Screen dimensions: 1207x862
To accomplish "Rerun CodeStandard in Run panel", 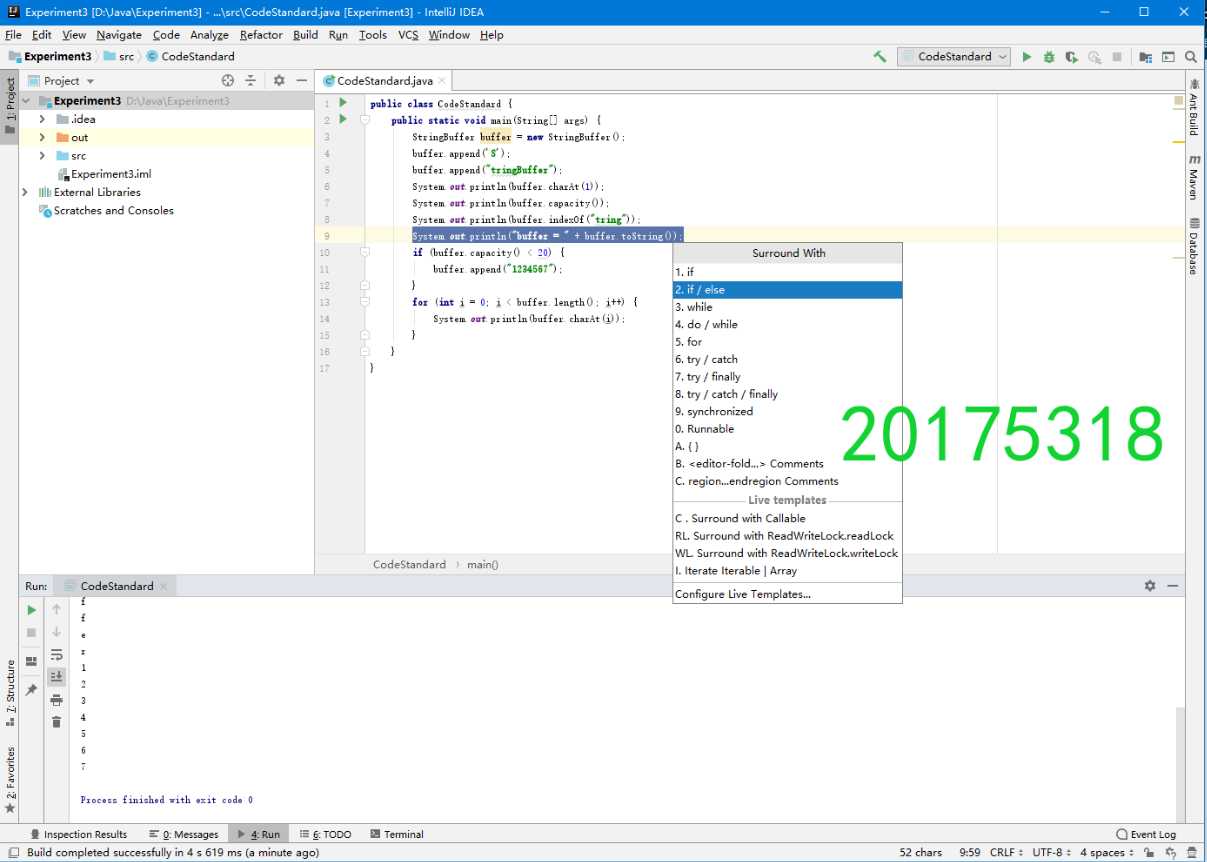I will 31,610.
